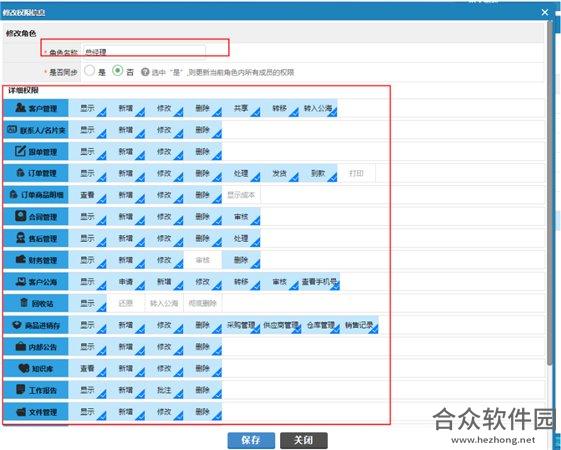The image size is (561, 450).
Task: Toggle 共享 permission in 客户管理 row
Action: coord(241,108)
